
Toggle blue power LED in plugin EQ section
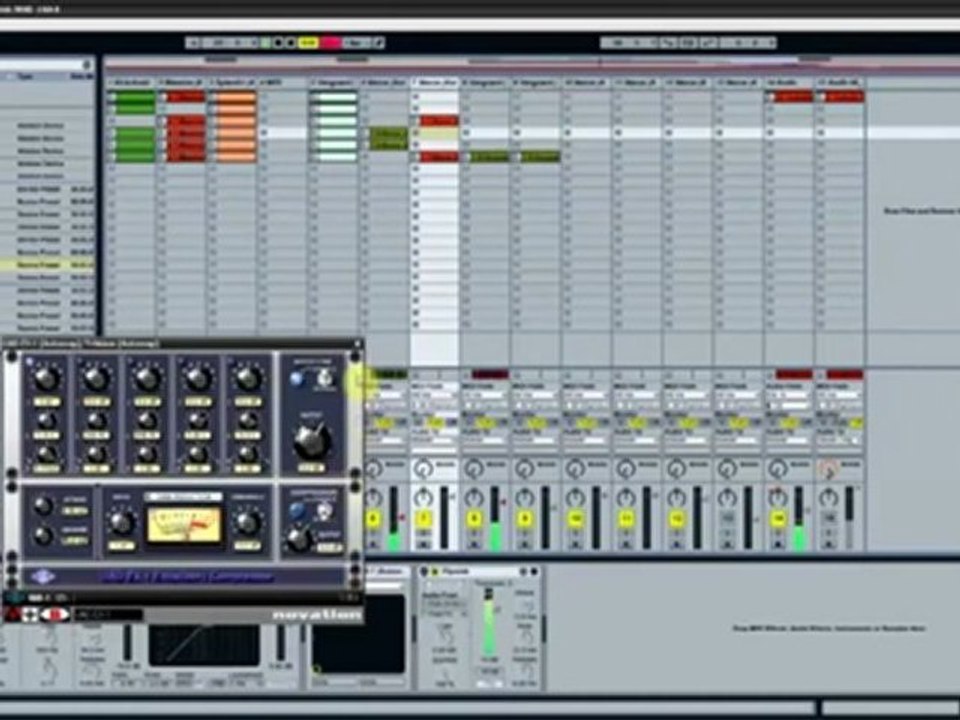(298, 379)
